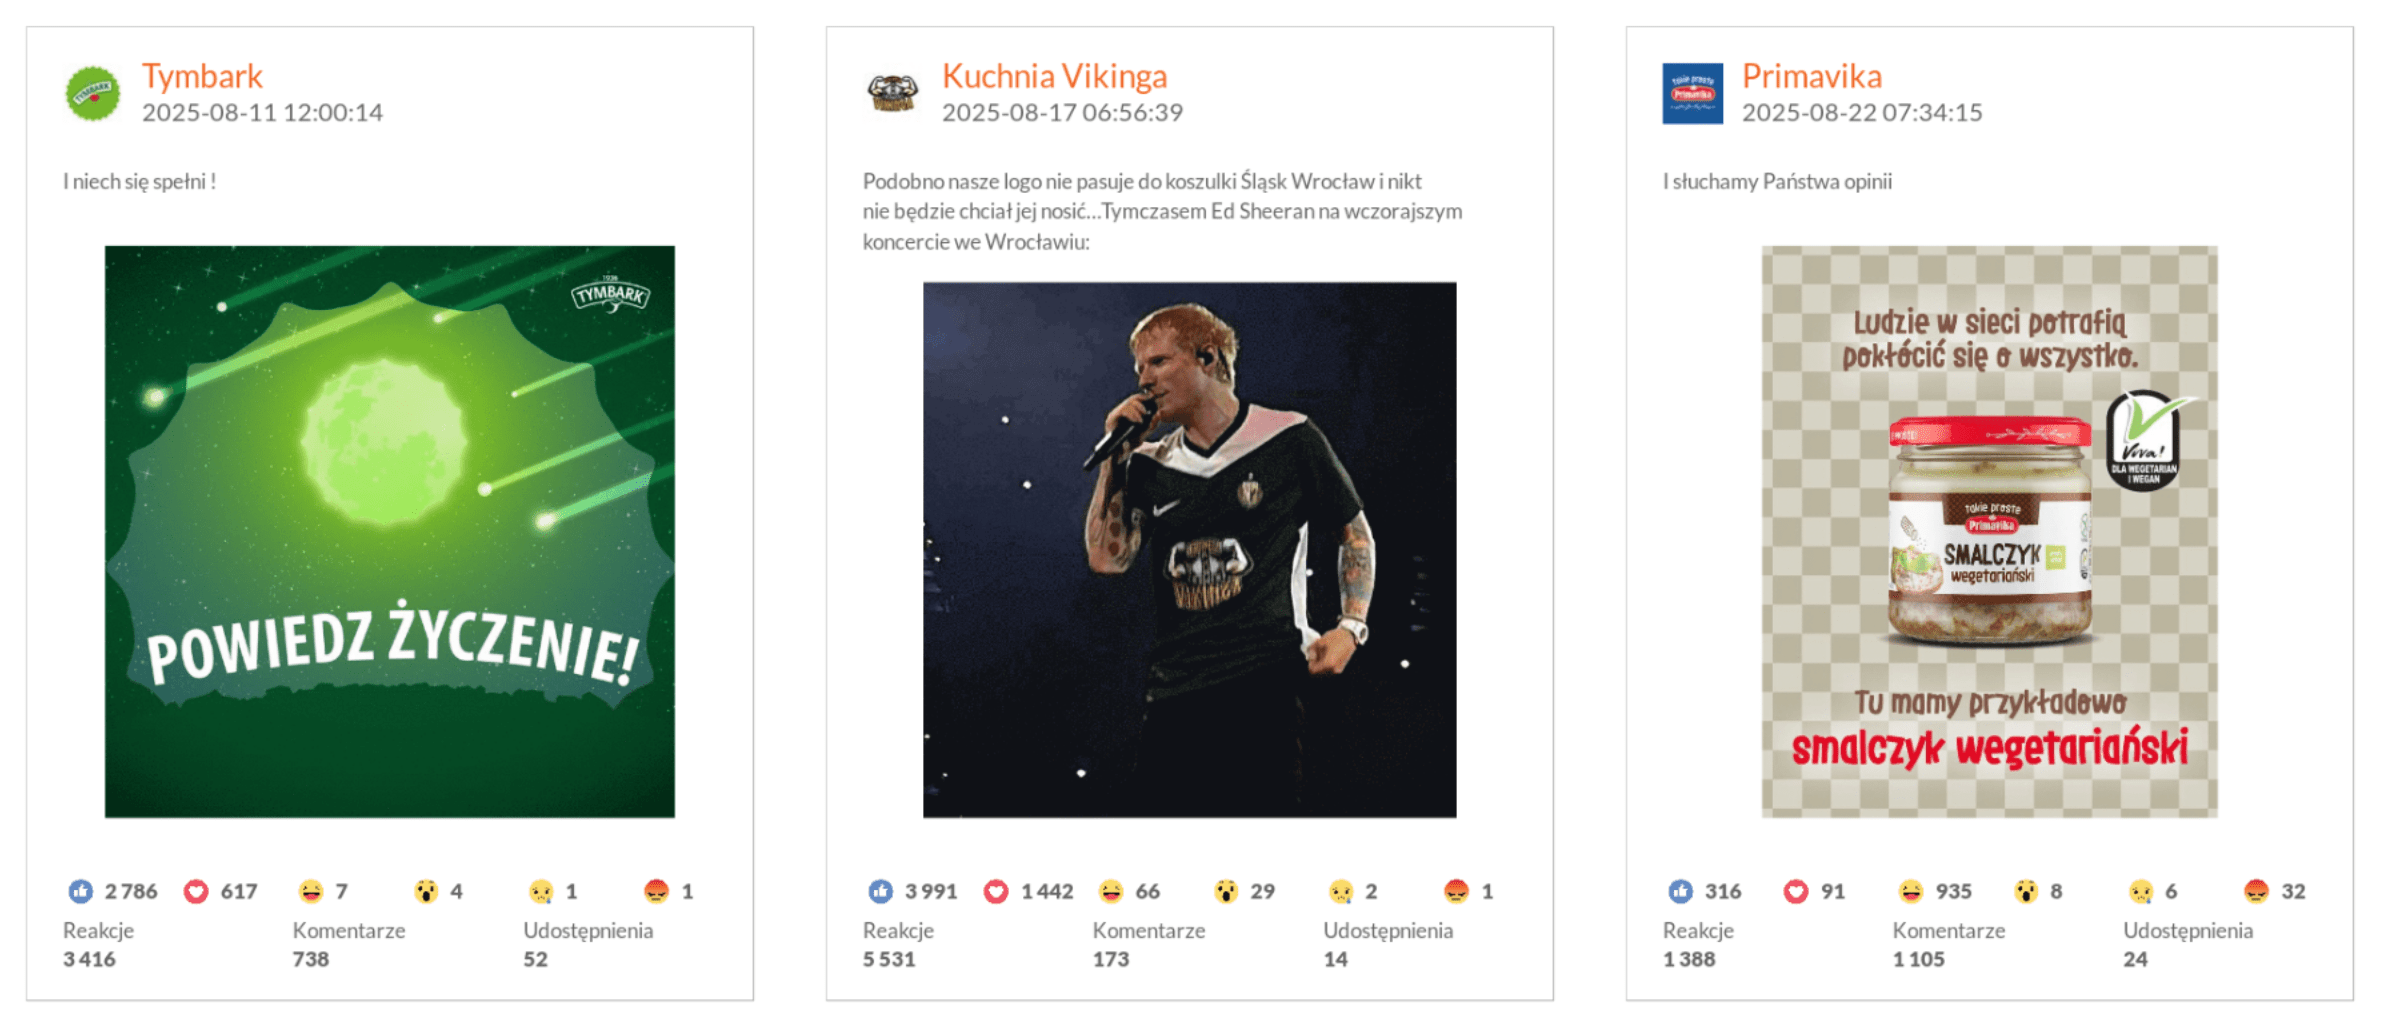Open the smalczyk wegetariański jar image

coord(1988,530)
